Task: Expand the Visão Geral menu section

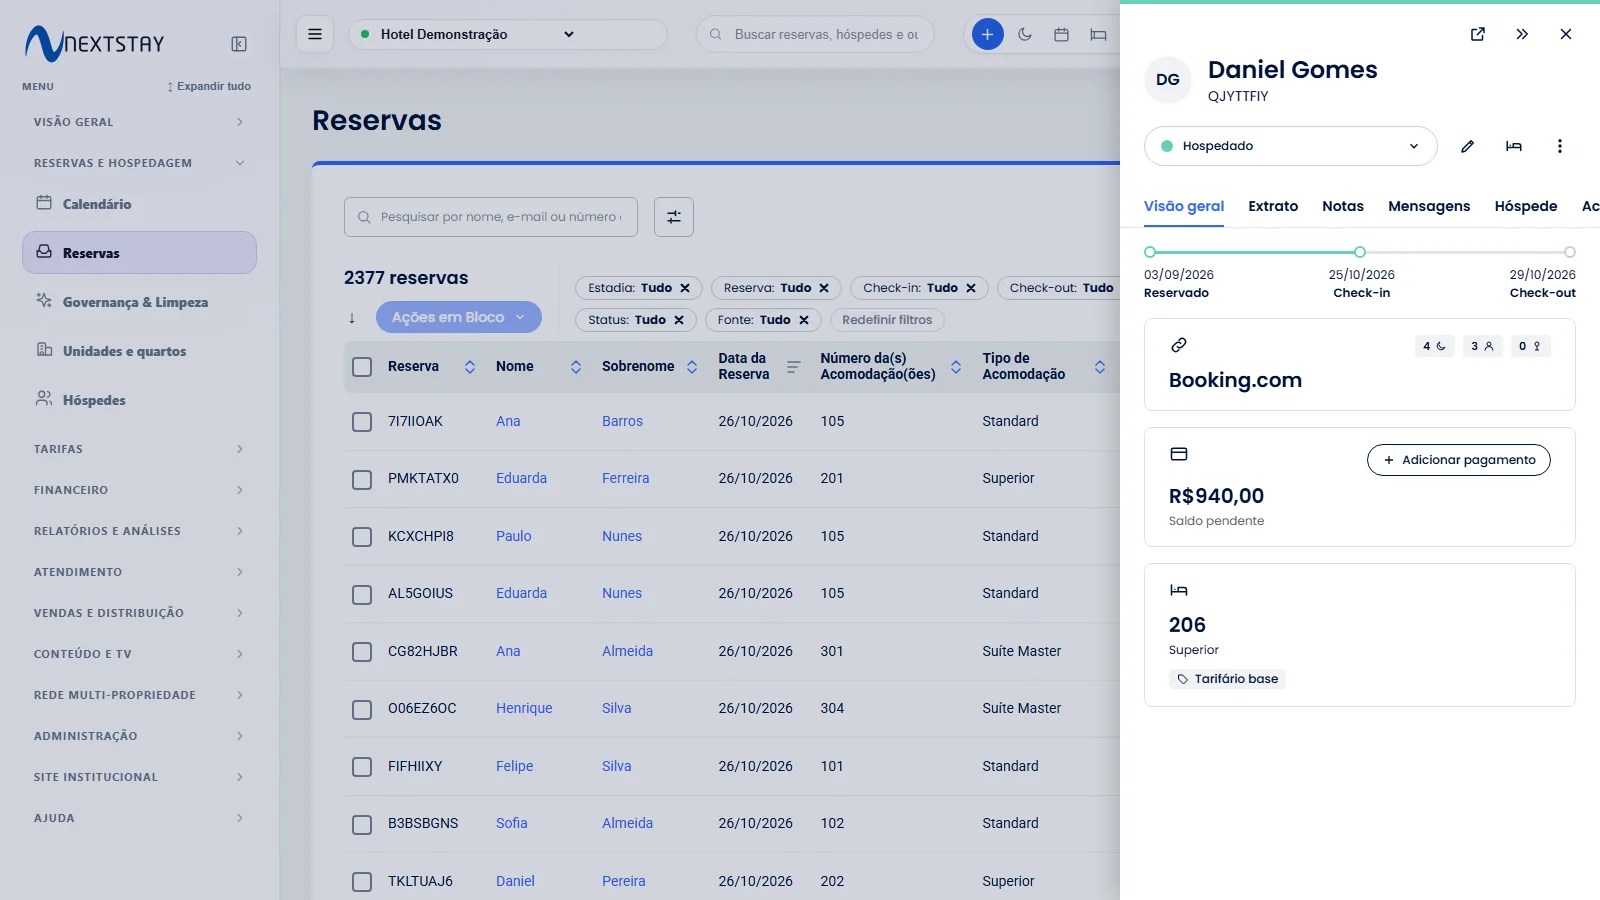Action: [139, 122]
